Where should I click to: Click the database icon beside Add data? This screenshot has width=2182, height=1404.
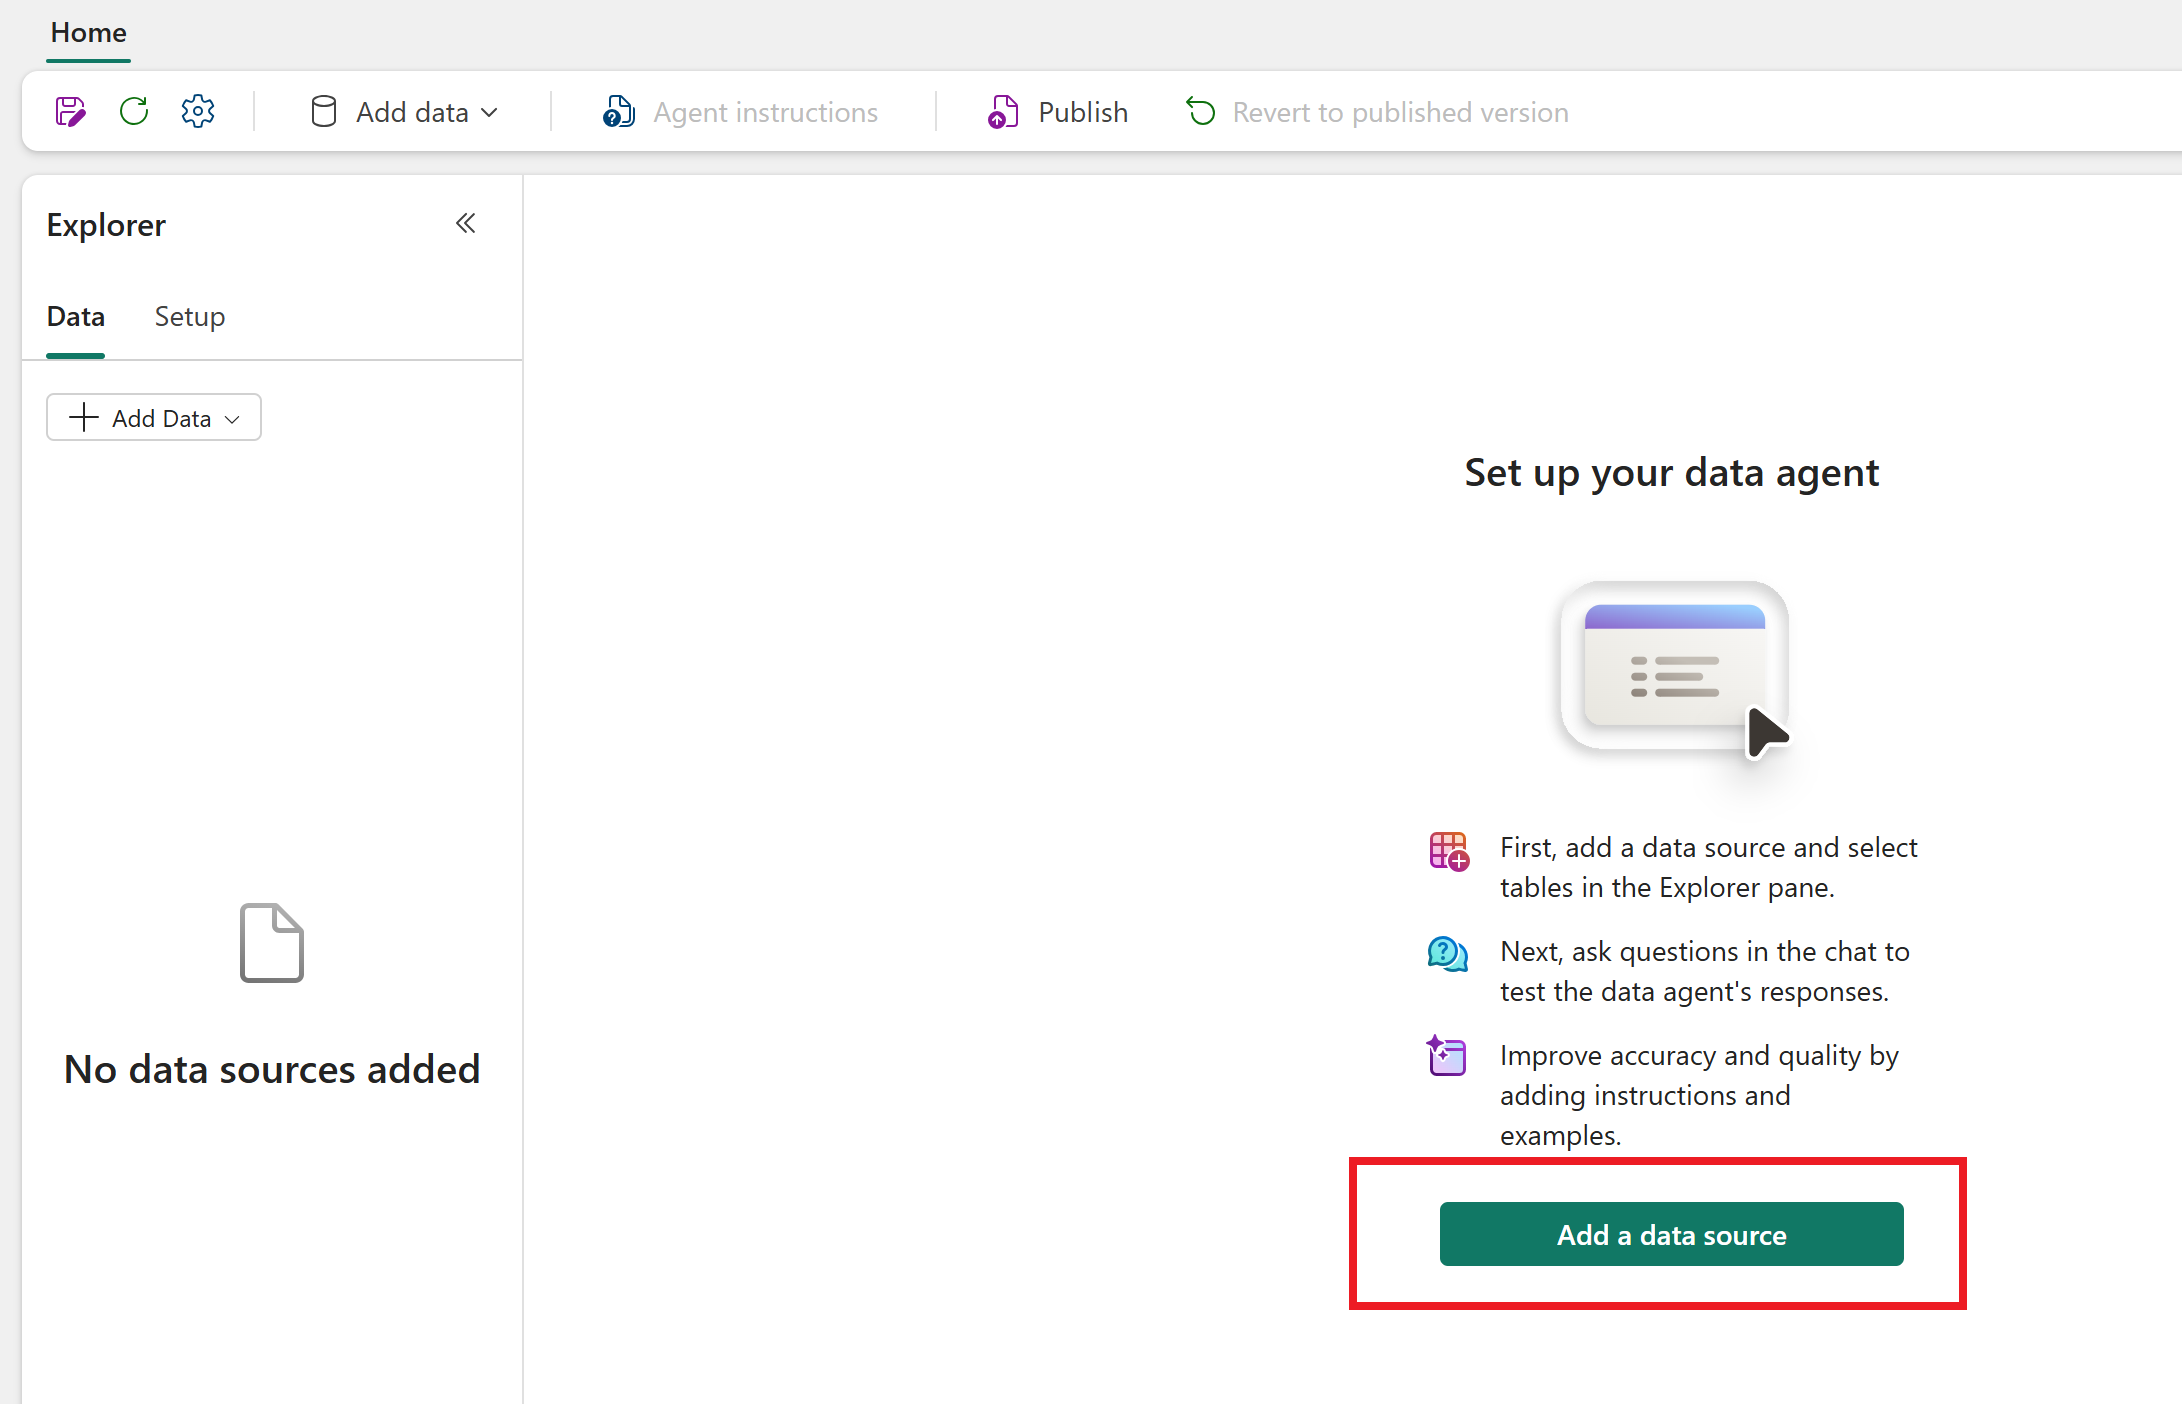pos(323,111)
